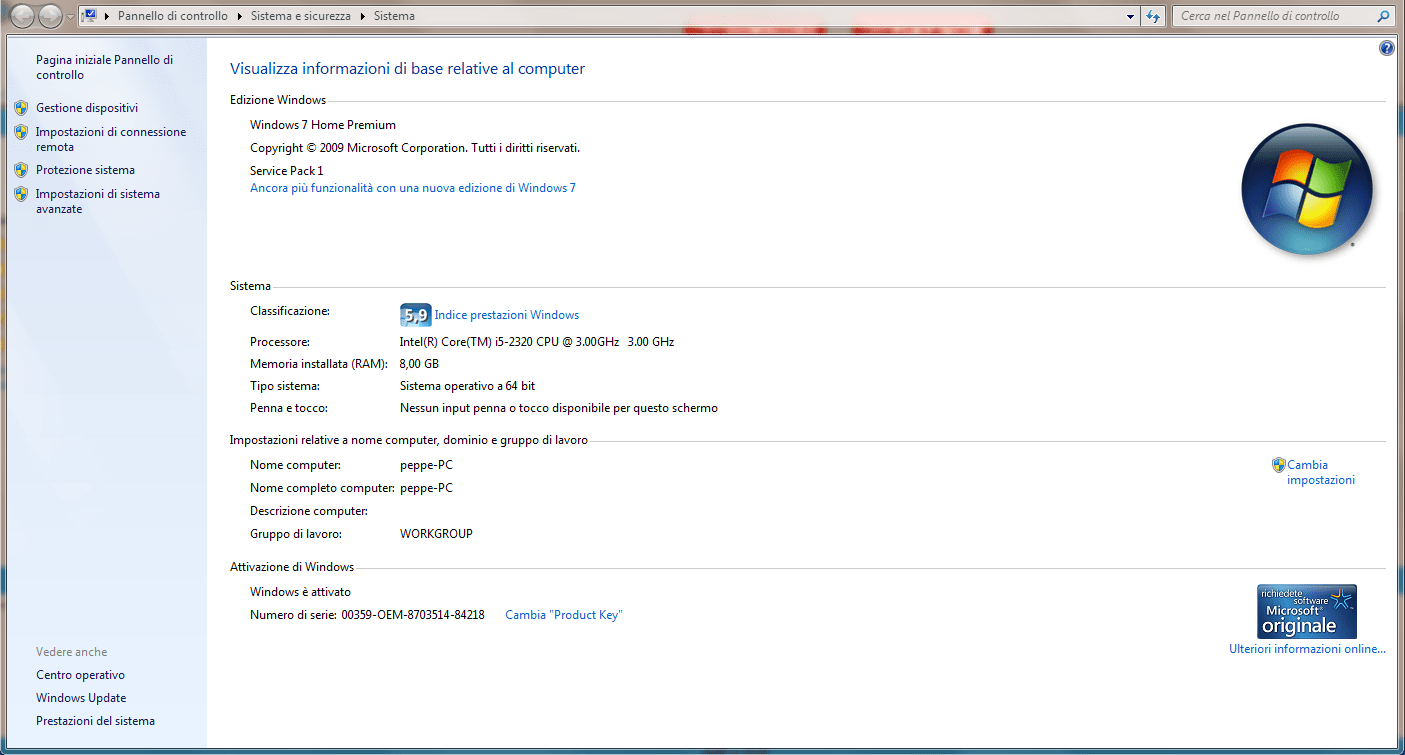Click the Intel Core i5-2320 processor value

coord(537,342)
